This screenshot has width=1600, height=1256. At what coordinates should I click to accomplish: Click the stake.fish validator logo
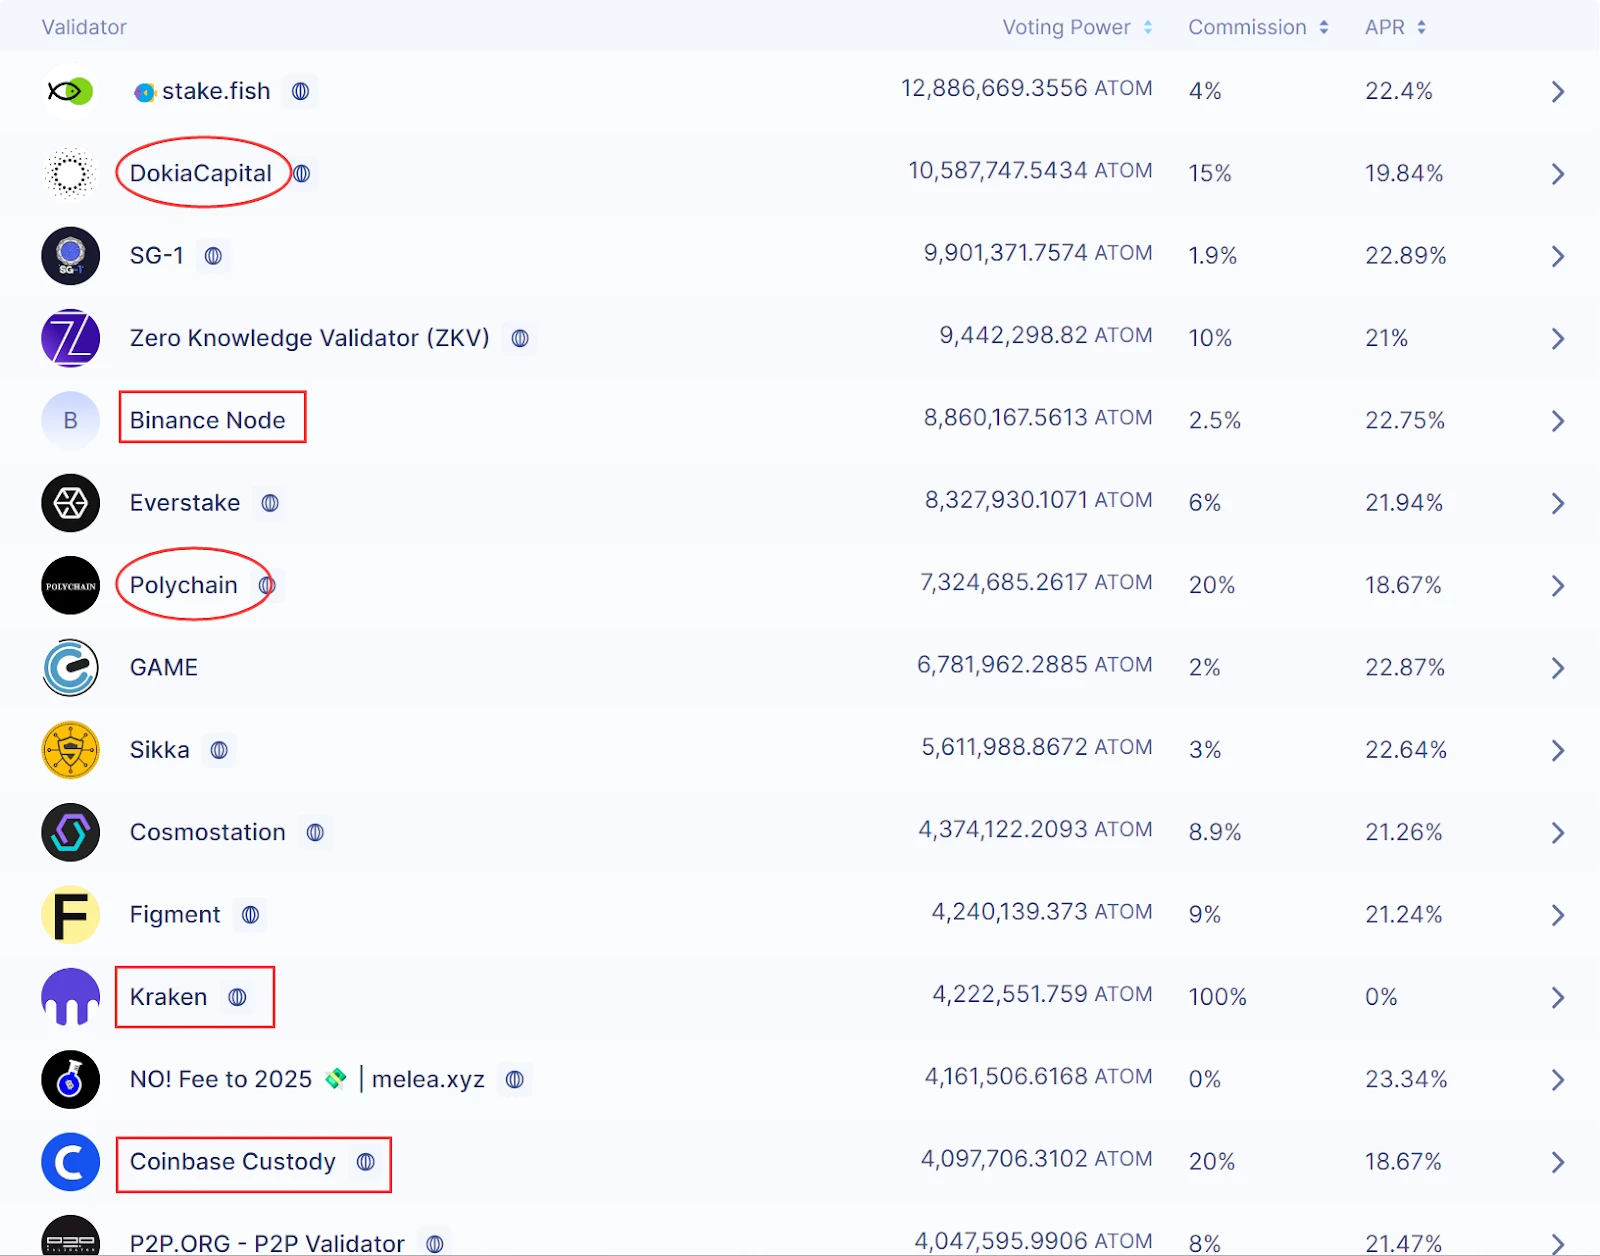(70, 91)
